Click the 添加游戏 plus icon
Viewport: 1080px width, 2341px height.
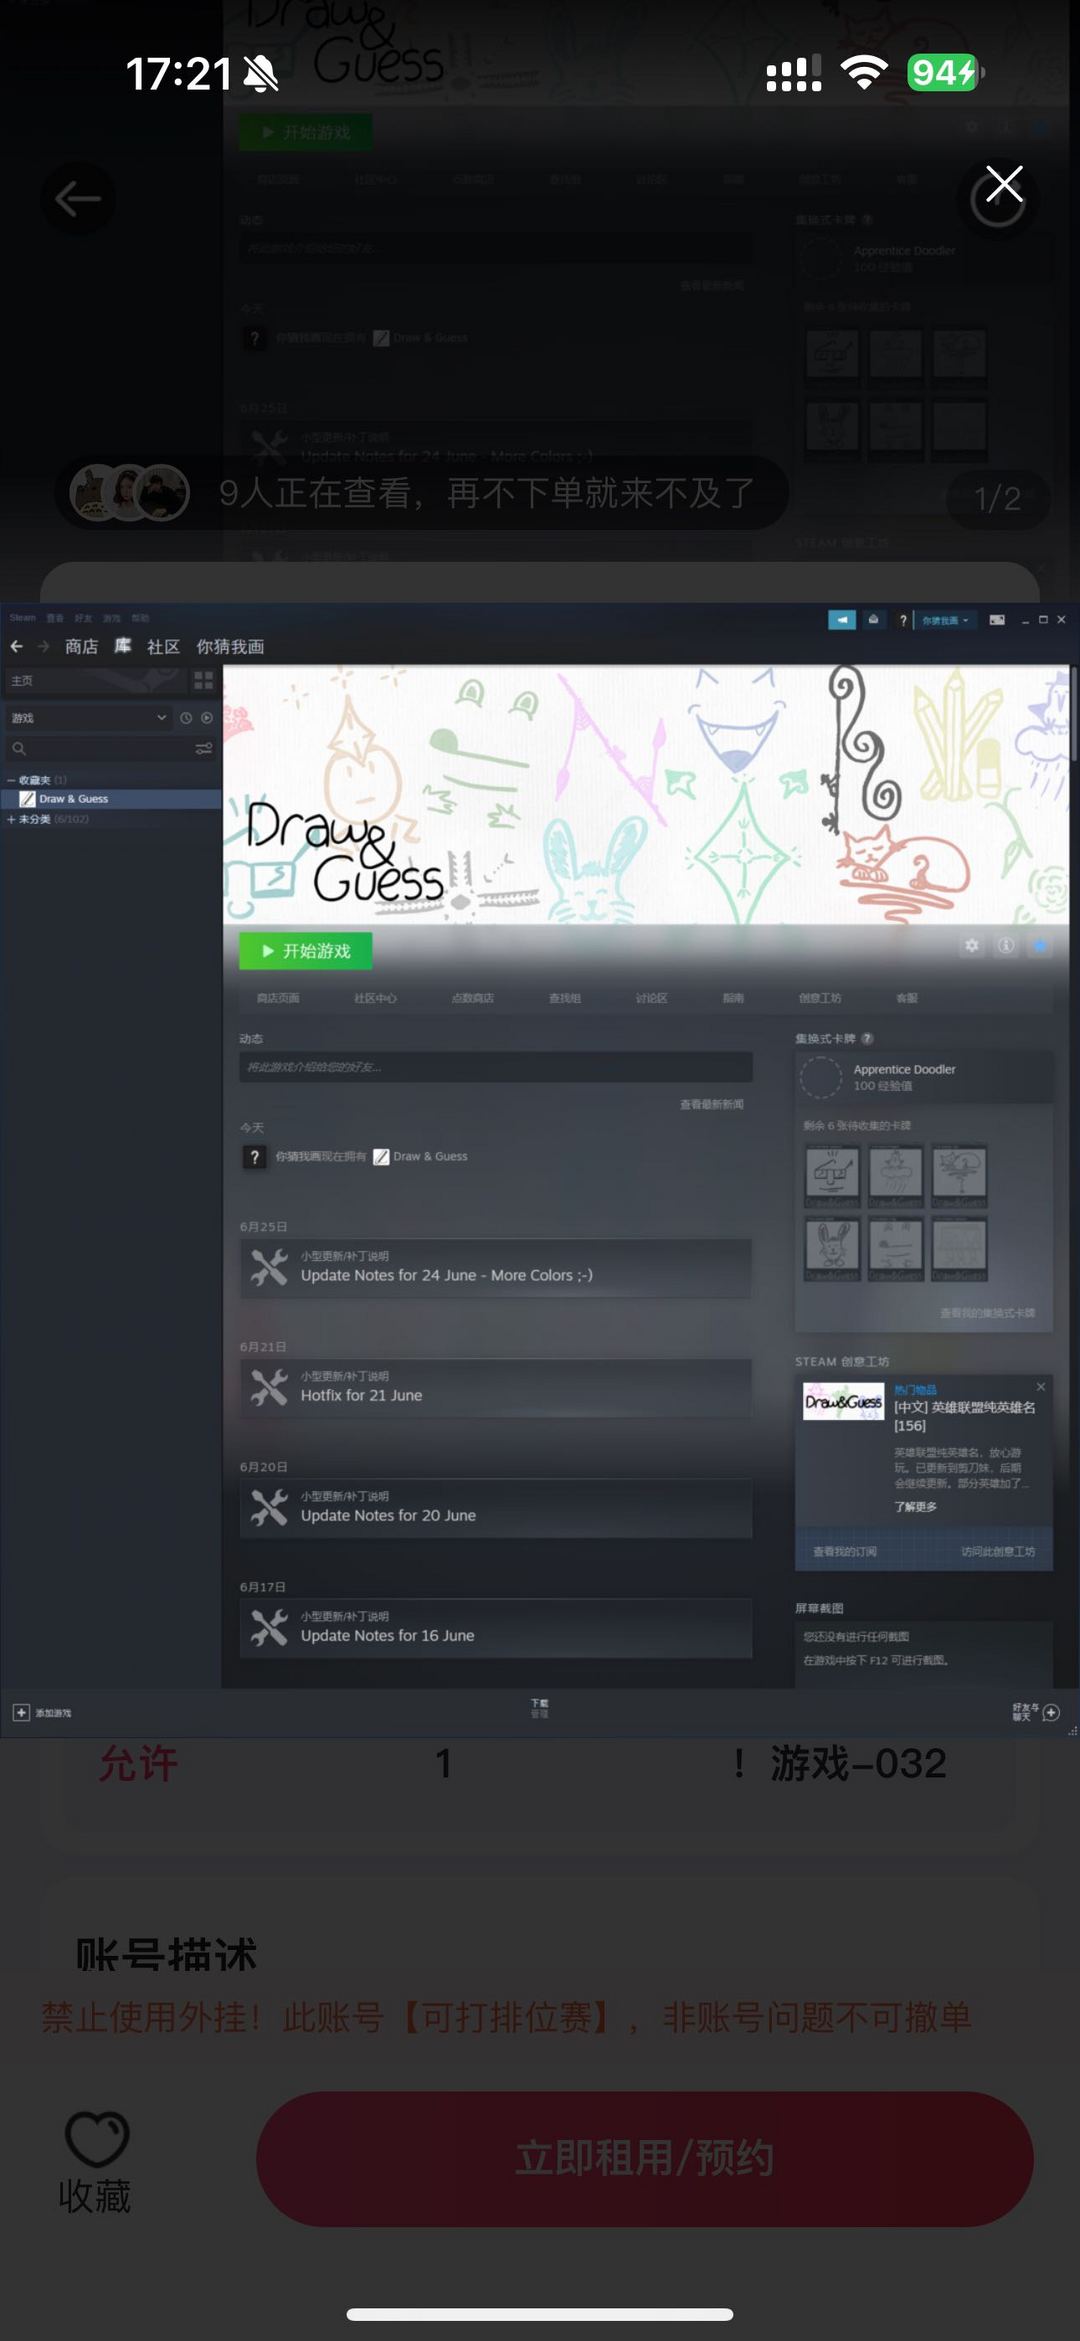[21, 1712]
